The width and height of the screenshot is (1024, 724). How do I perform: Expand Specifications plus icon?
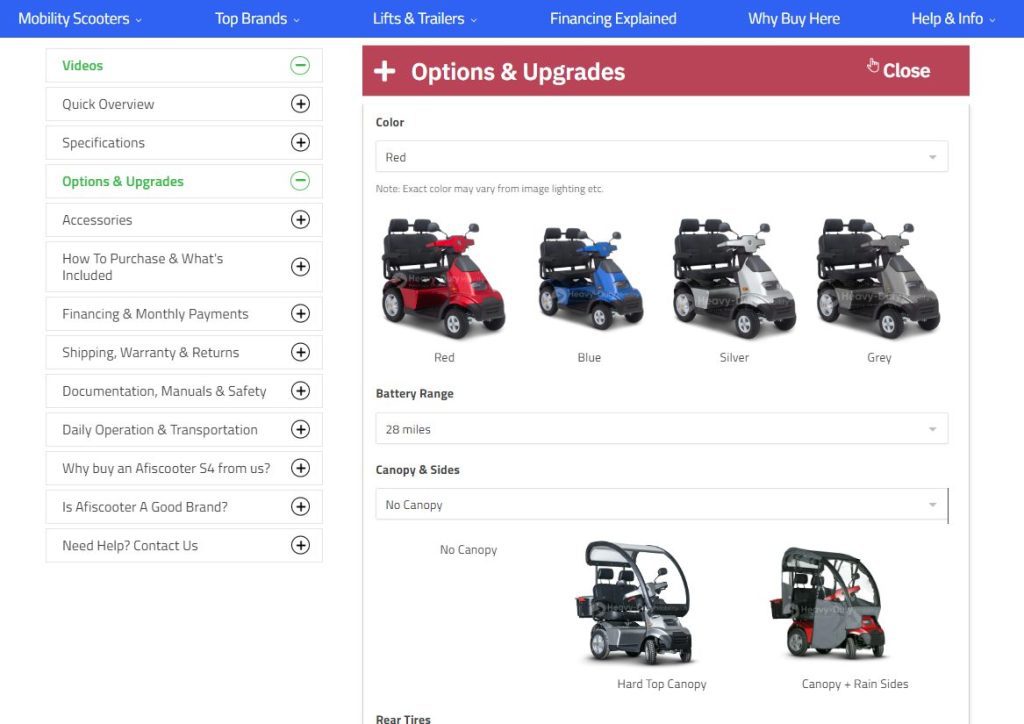point(300,142)
